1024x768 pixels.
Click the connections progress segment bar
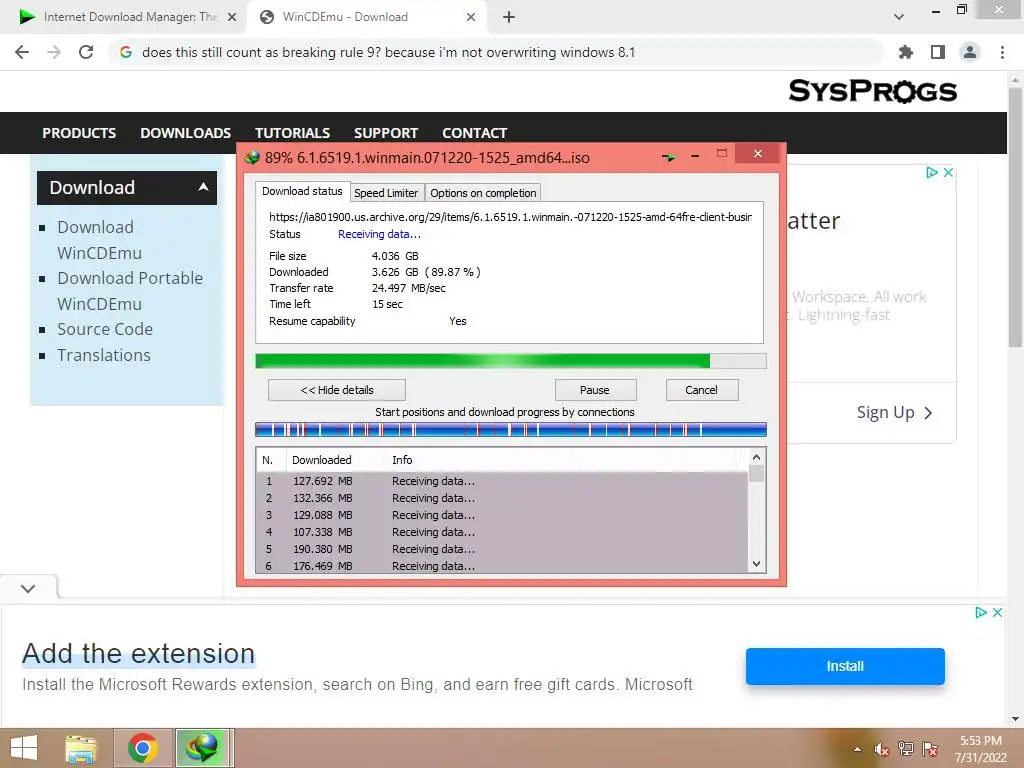pyautogui.click(x=511, y=430)
